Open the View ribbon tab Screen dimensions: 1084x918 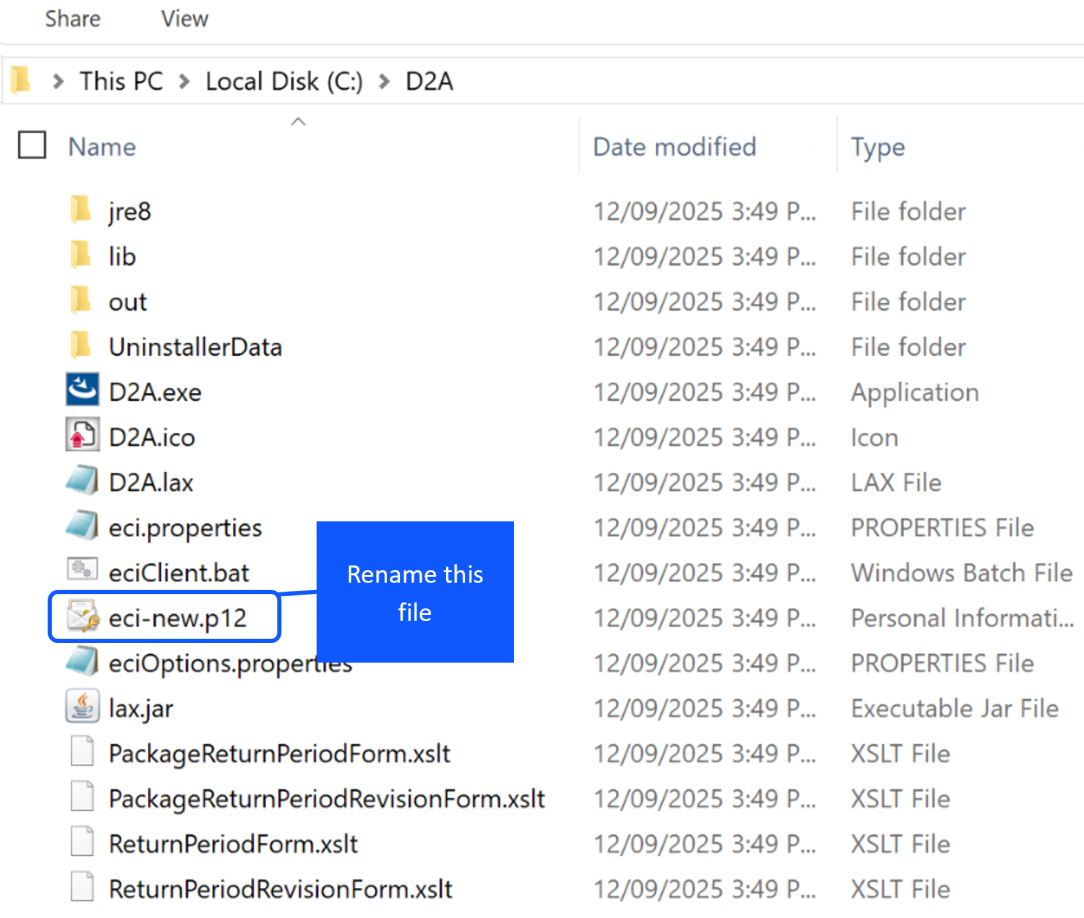[x=183, y=18]
